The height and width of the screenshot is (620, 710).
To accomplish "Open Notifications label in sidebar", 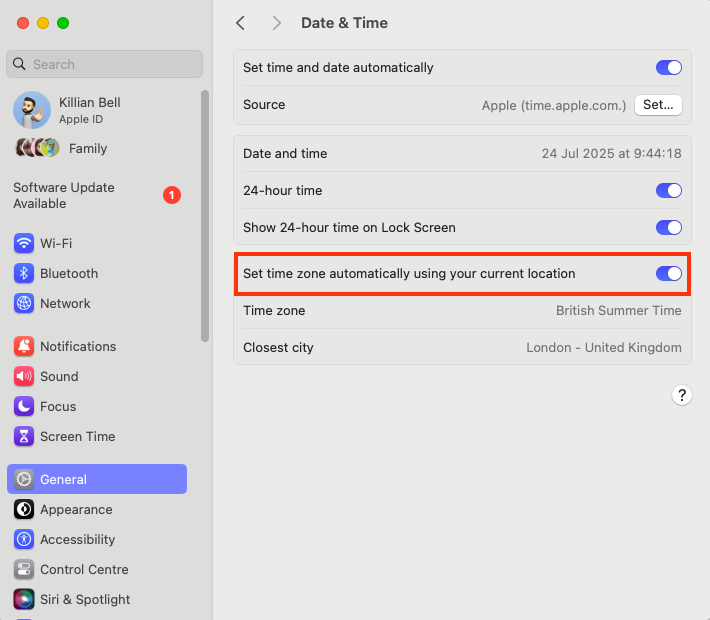I will coord(78,346).
